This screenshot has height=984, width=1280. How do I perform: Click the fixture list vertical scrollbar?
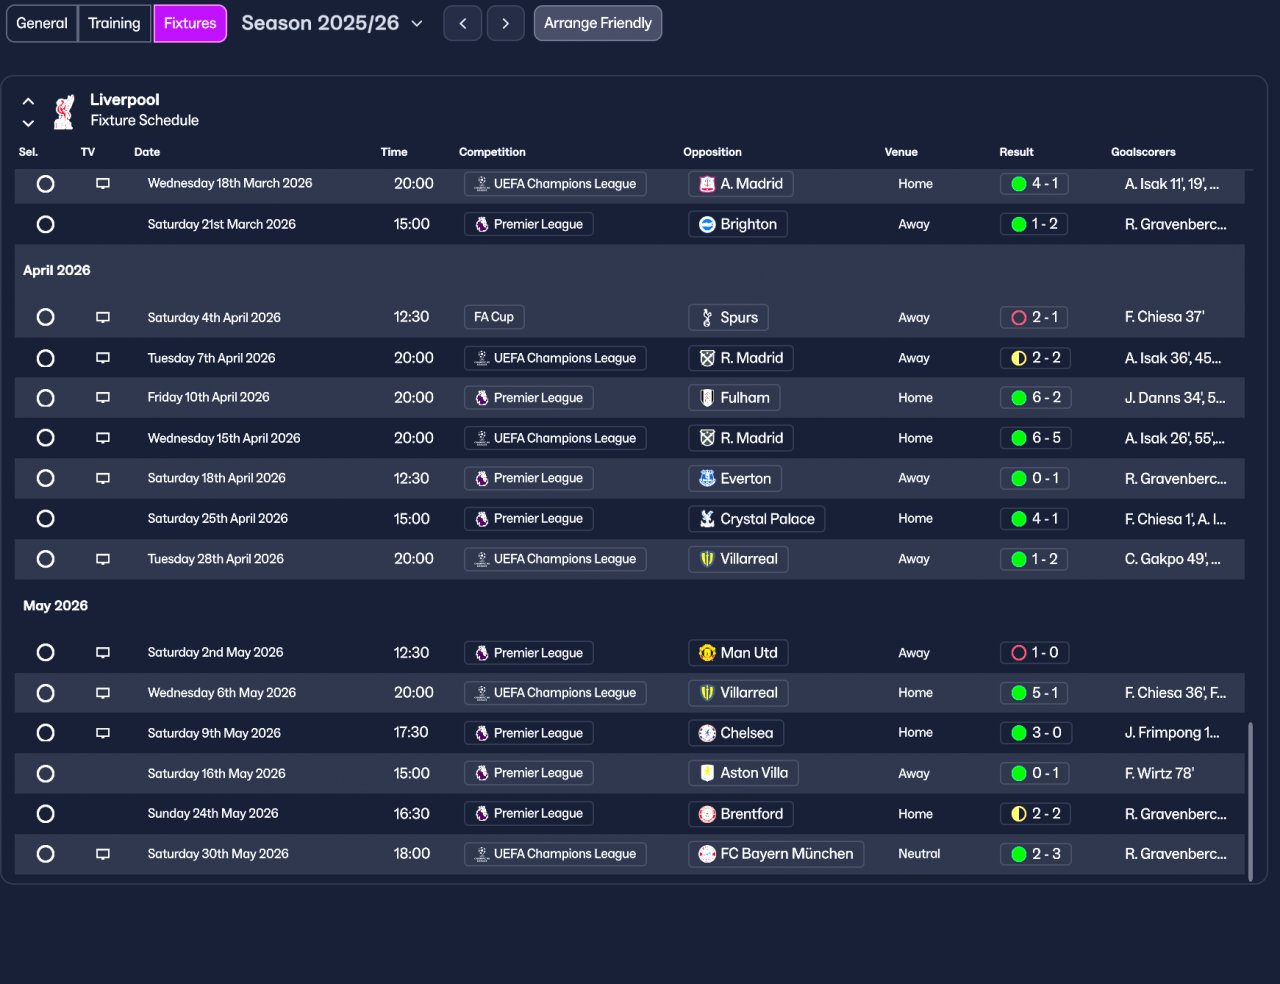pos(1250,801)
